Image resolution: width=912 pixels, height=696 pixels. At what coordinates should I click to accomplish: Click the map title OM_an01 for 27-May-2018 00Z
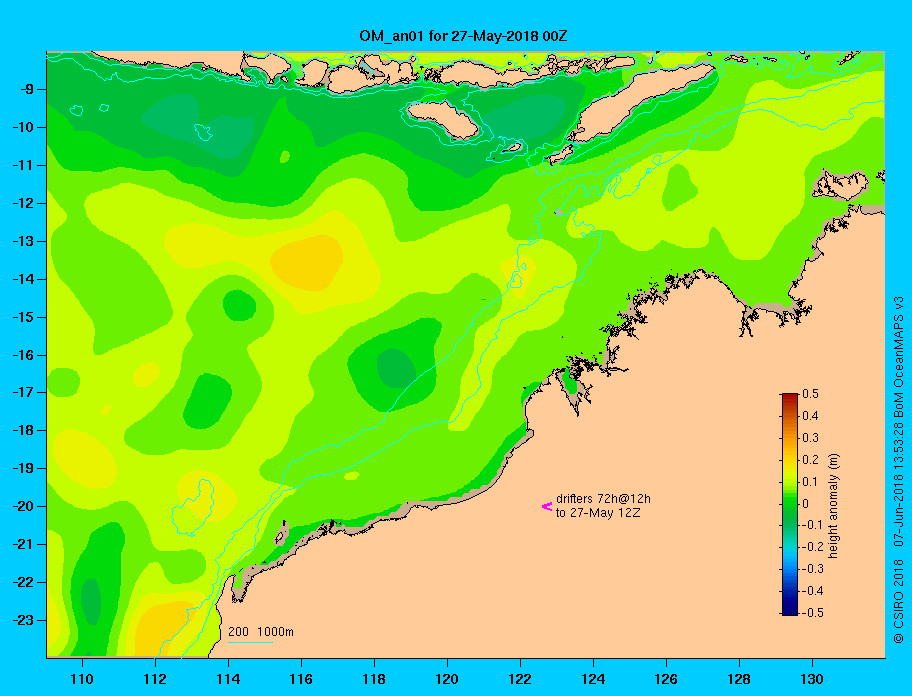463,36
